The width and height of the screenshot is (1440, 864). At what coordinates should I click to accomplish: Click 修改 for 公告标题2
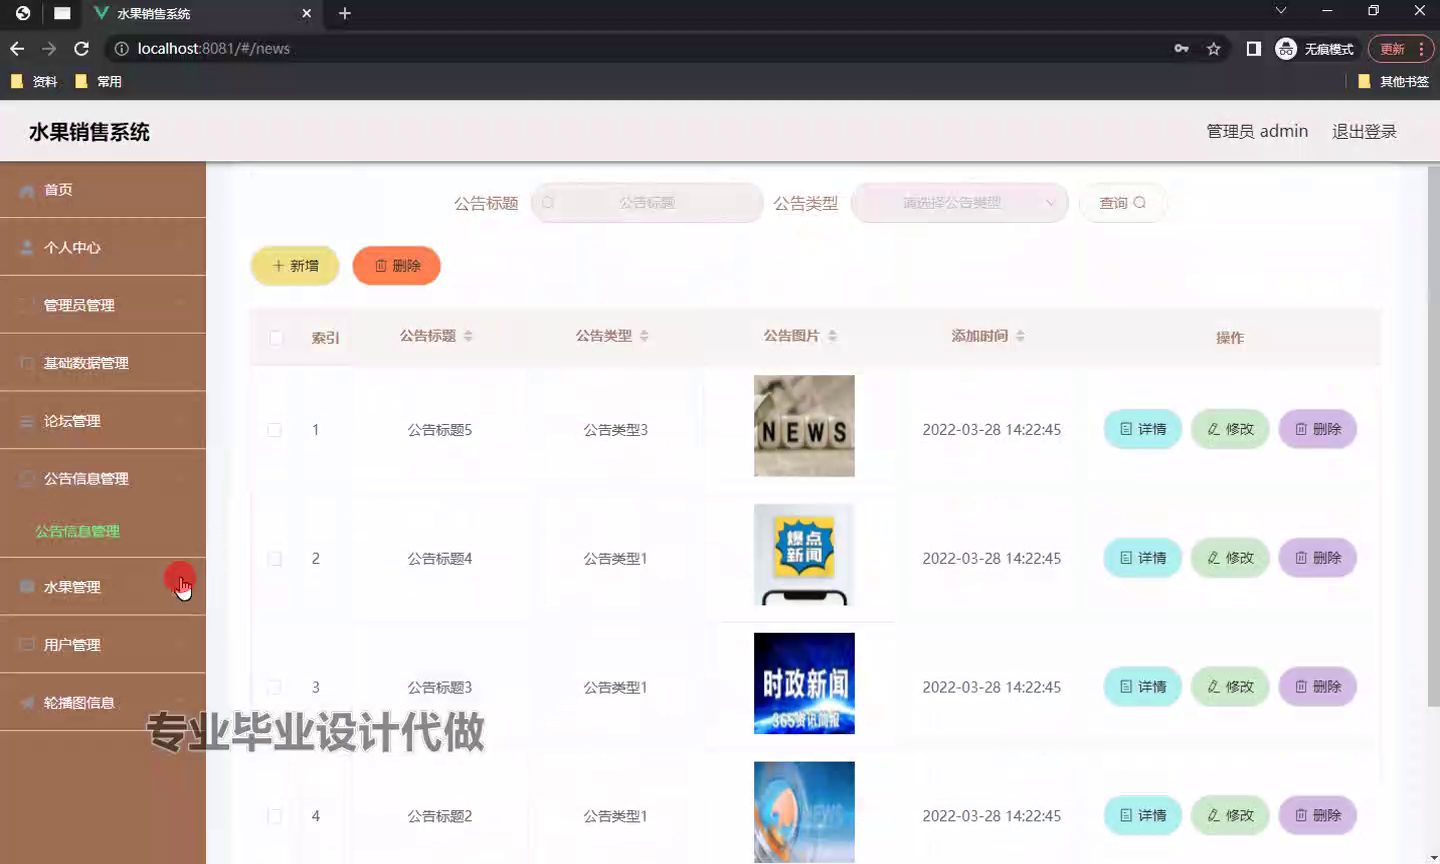pyautogui.click(x=1230, y=816)
